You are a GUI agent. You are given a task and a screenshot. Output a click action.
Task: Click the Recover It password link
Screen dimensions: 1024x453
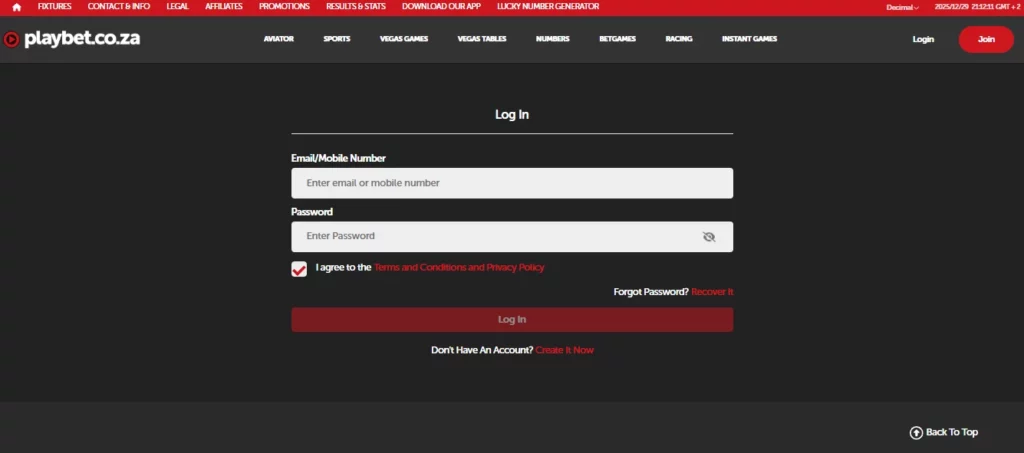pyautogui.click(x=712, y=292)
